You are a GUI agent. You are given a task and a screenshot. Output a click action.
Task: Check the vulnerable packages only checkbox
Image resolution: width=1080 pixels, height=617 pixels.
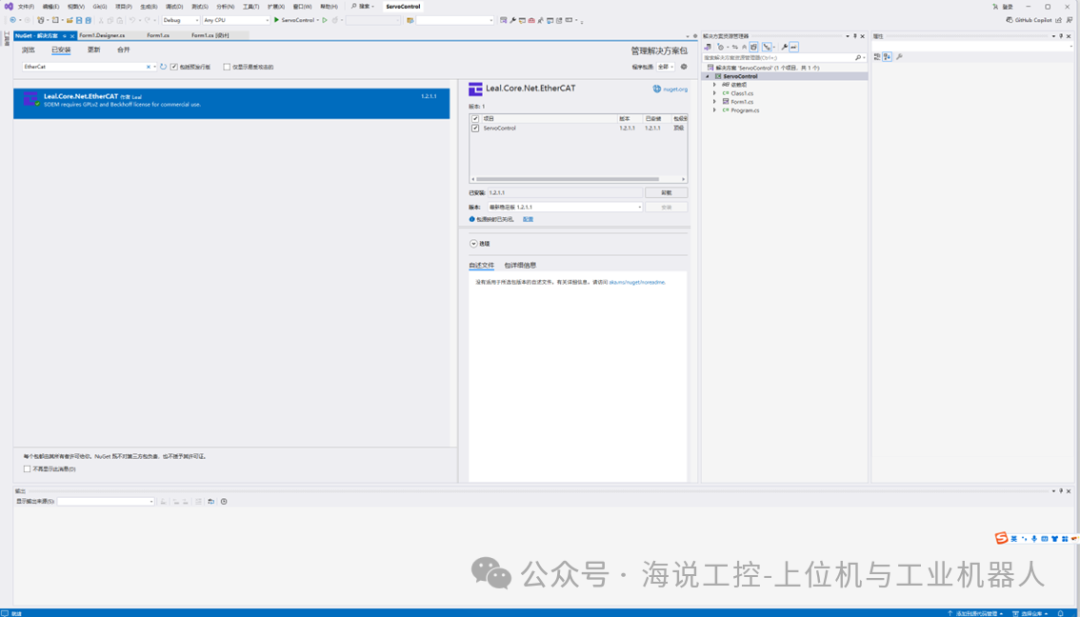[226, 66]
